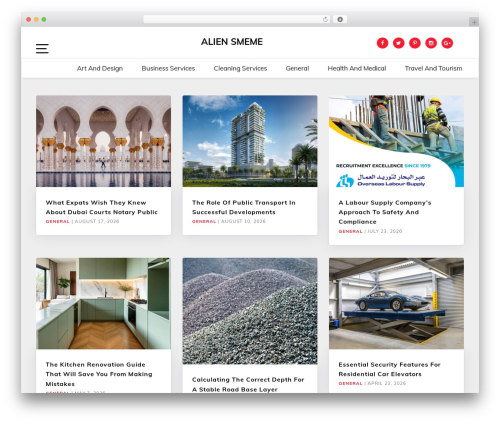Viewport: 500px width, 423px height.
Task: Open the car elevator article image
Action: tap(396, 303)
